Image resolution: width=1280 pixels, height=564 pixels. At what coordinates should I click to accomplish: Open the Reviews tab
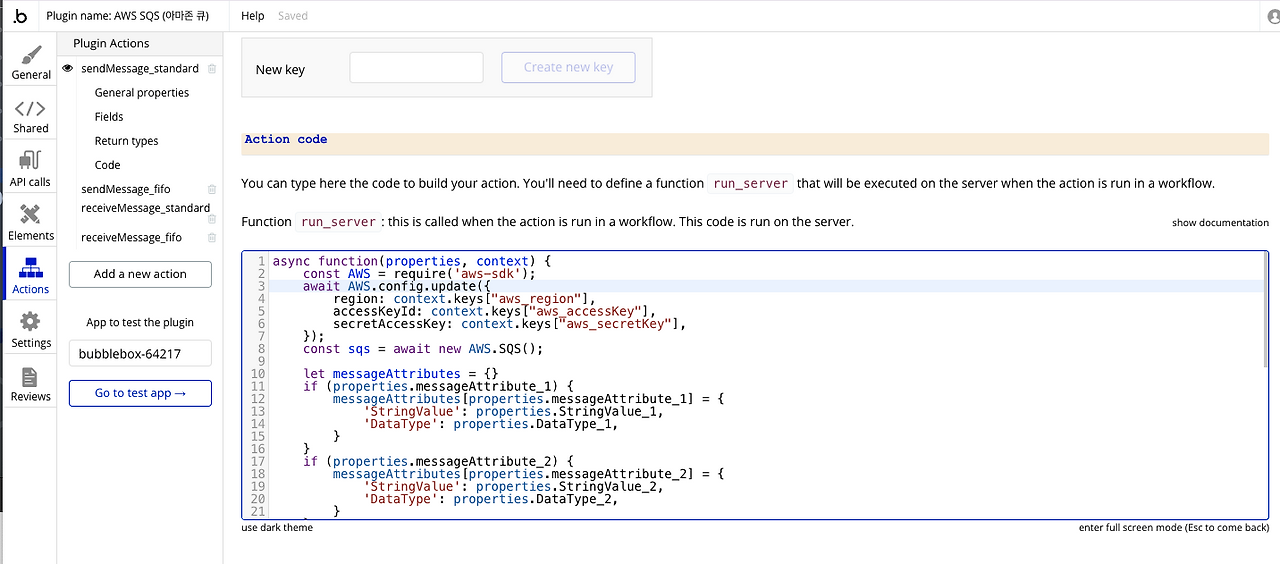click(31, 384)
